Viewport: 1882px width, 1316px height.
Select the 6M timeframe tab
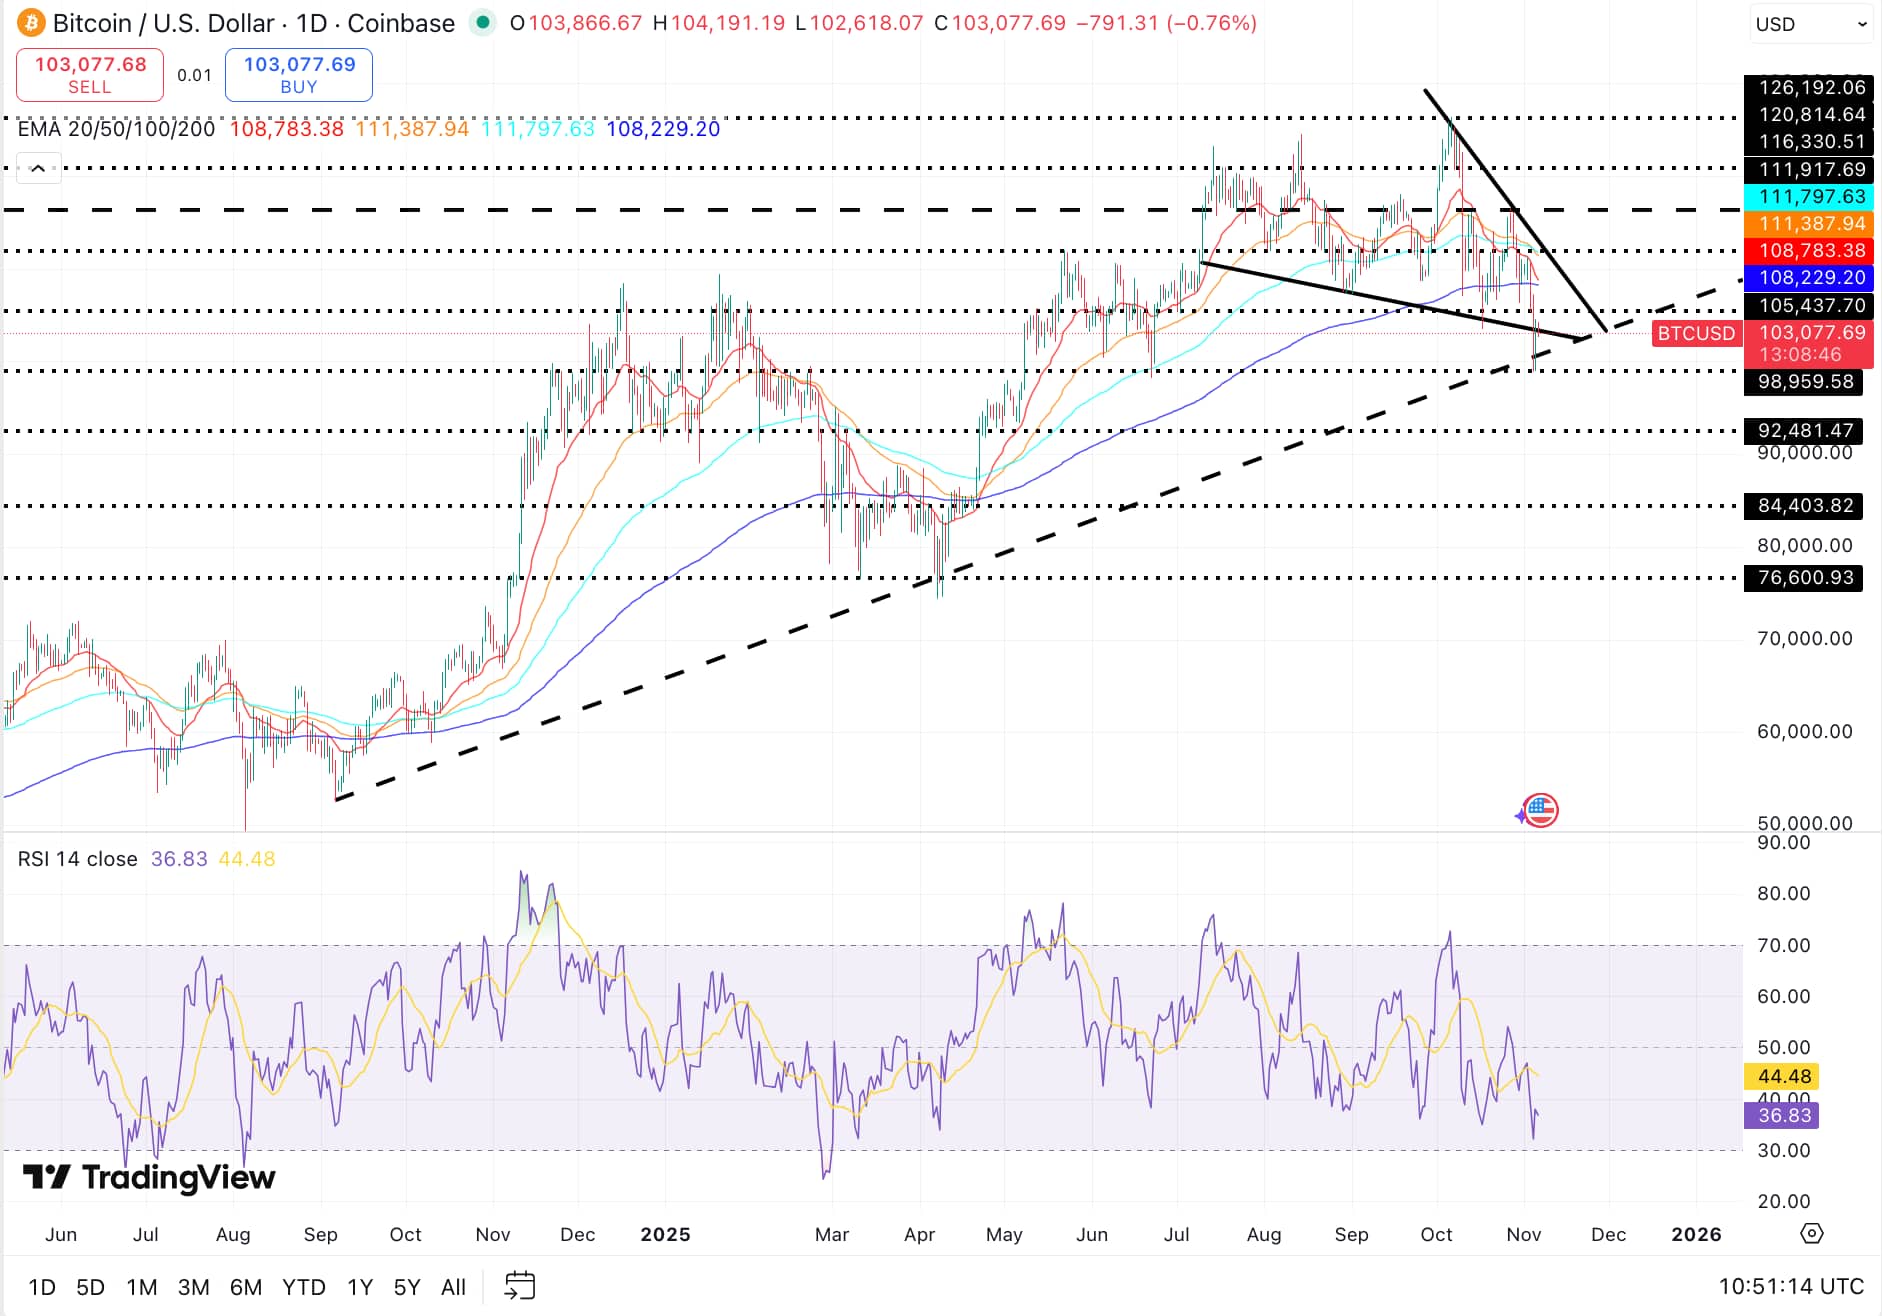pos(245,1287)
